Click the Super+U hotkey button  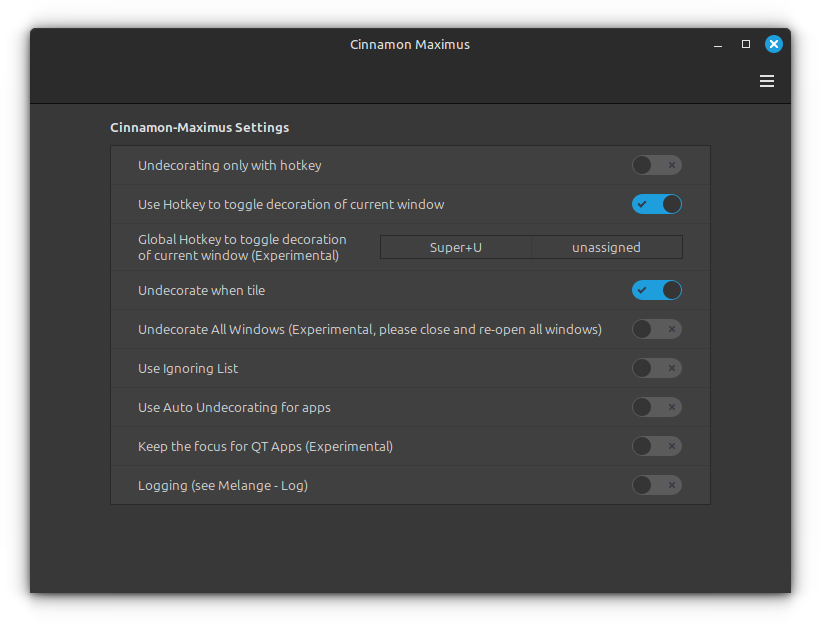coord(455,246)
